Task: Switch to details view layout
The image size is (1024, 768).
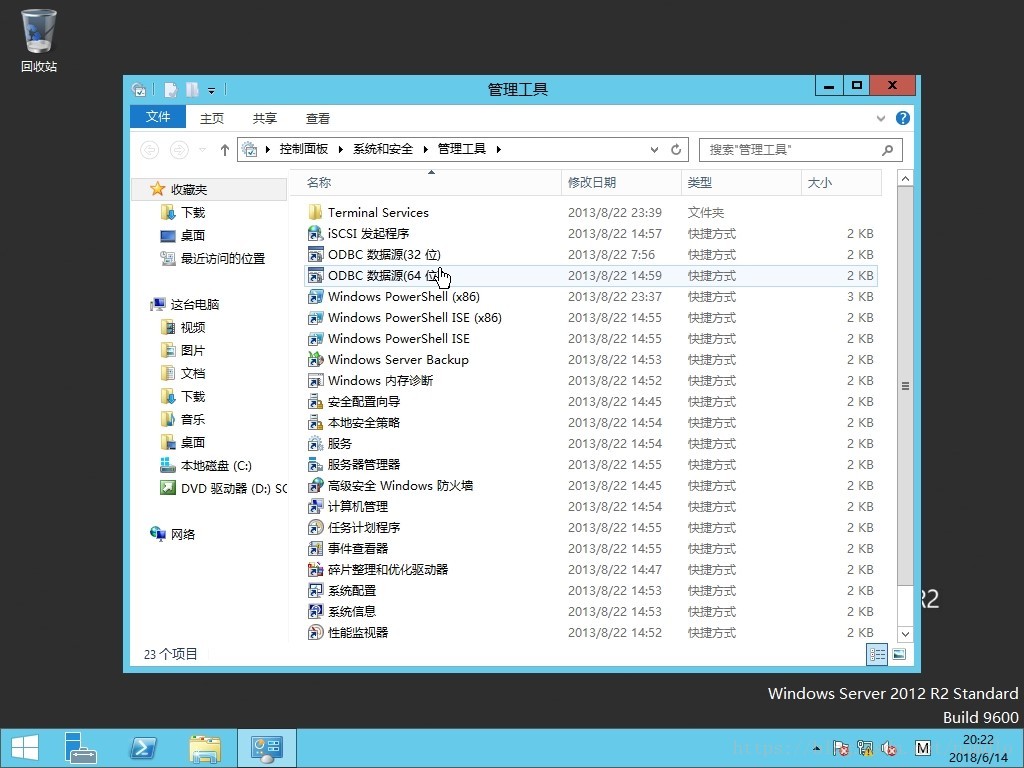Action: (877, 654)
